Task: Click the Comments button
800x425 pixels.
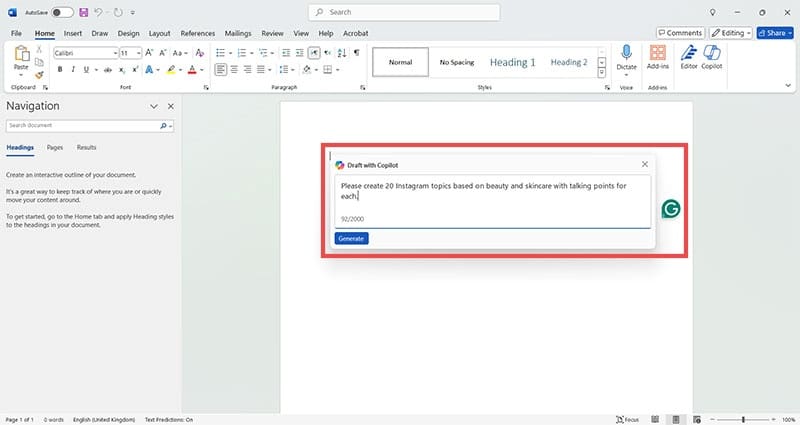Action: point(681,33)
